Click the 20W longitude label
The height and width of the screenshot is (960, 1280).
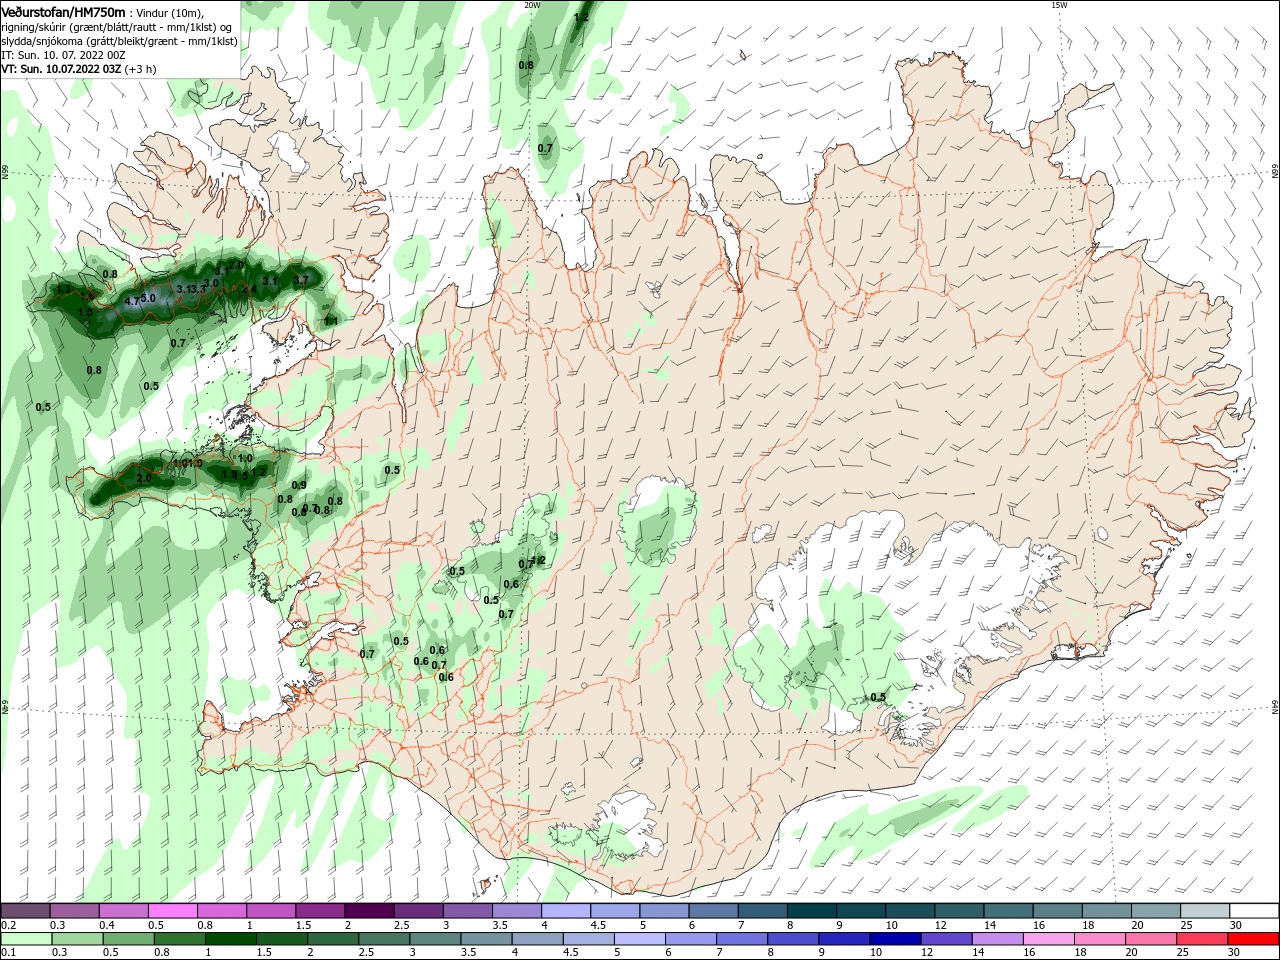point(532,5)
